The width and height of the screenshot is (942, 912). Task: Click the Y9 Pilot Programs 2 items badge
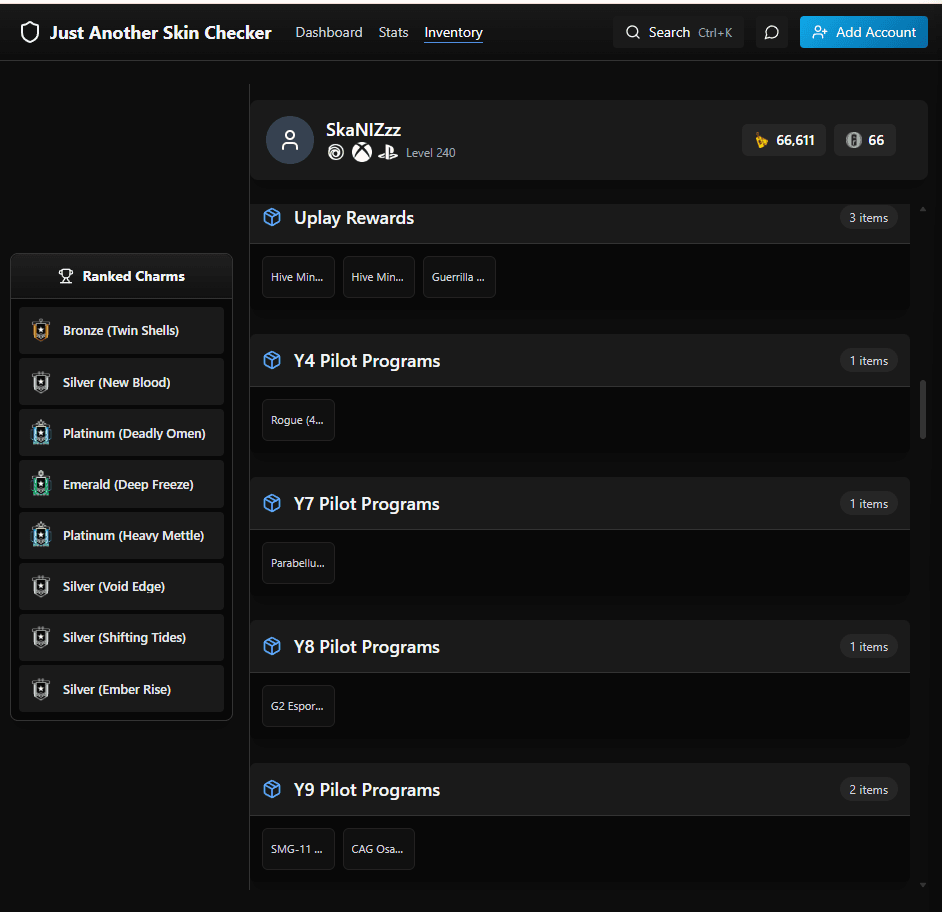[868, 789]
